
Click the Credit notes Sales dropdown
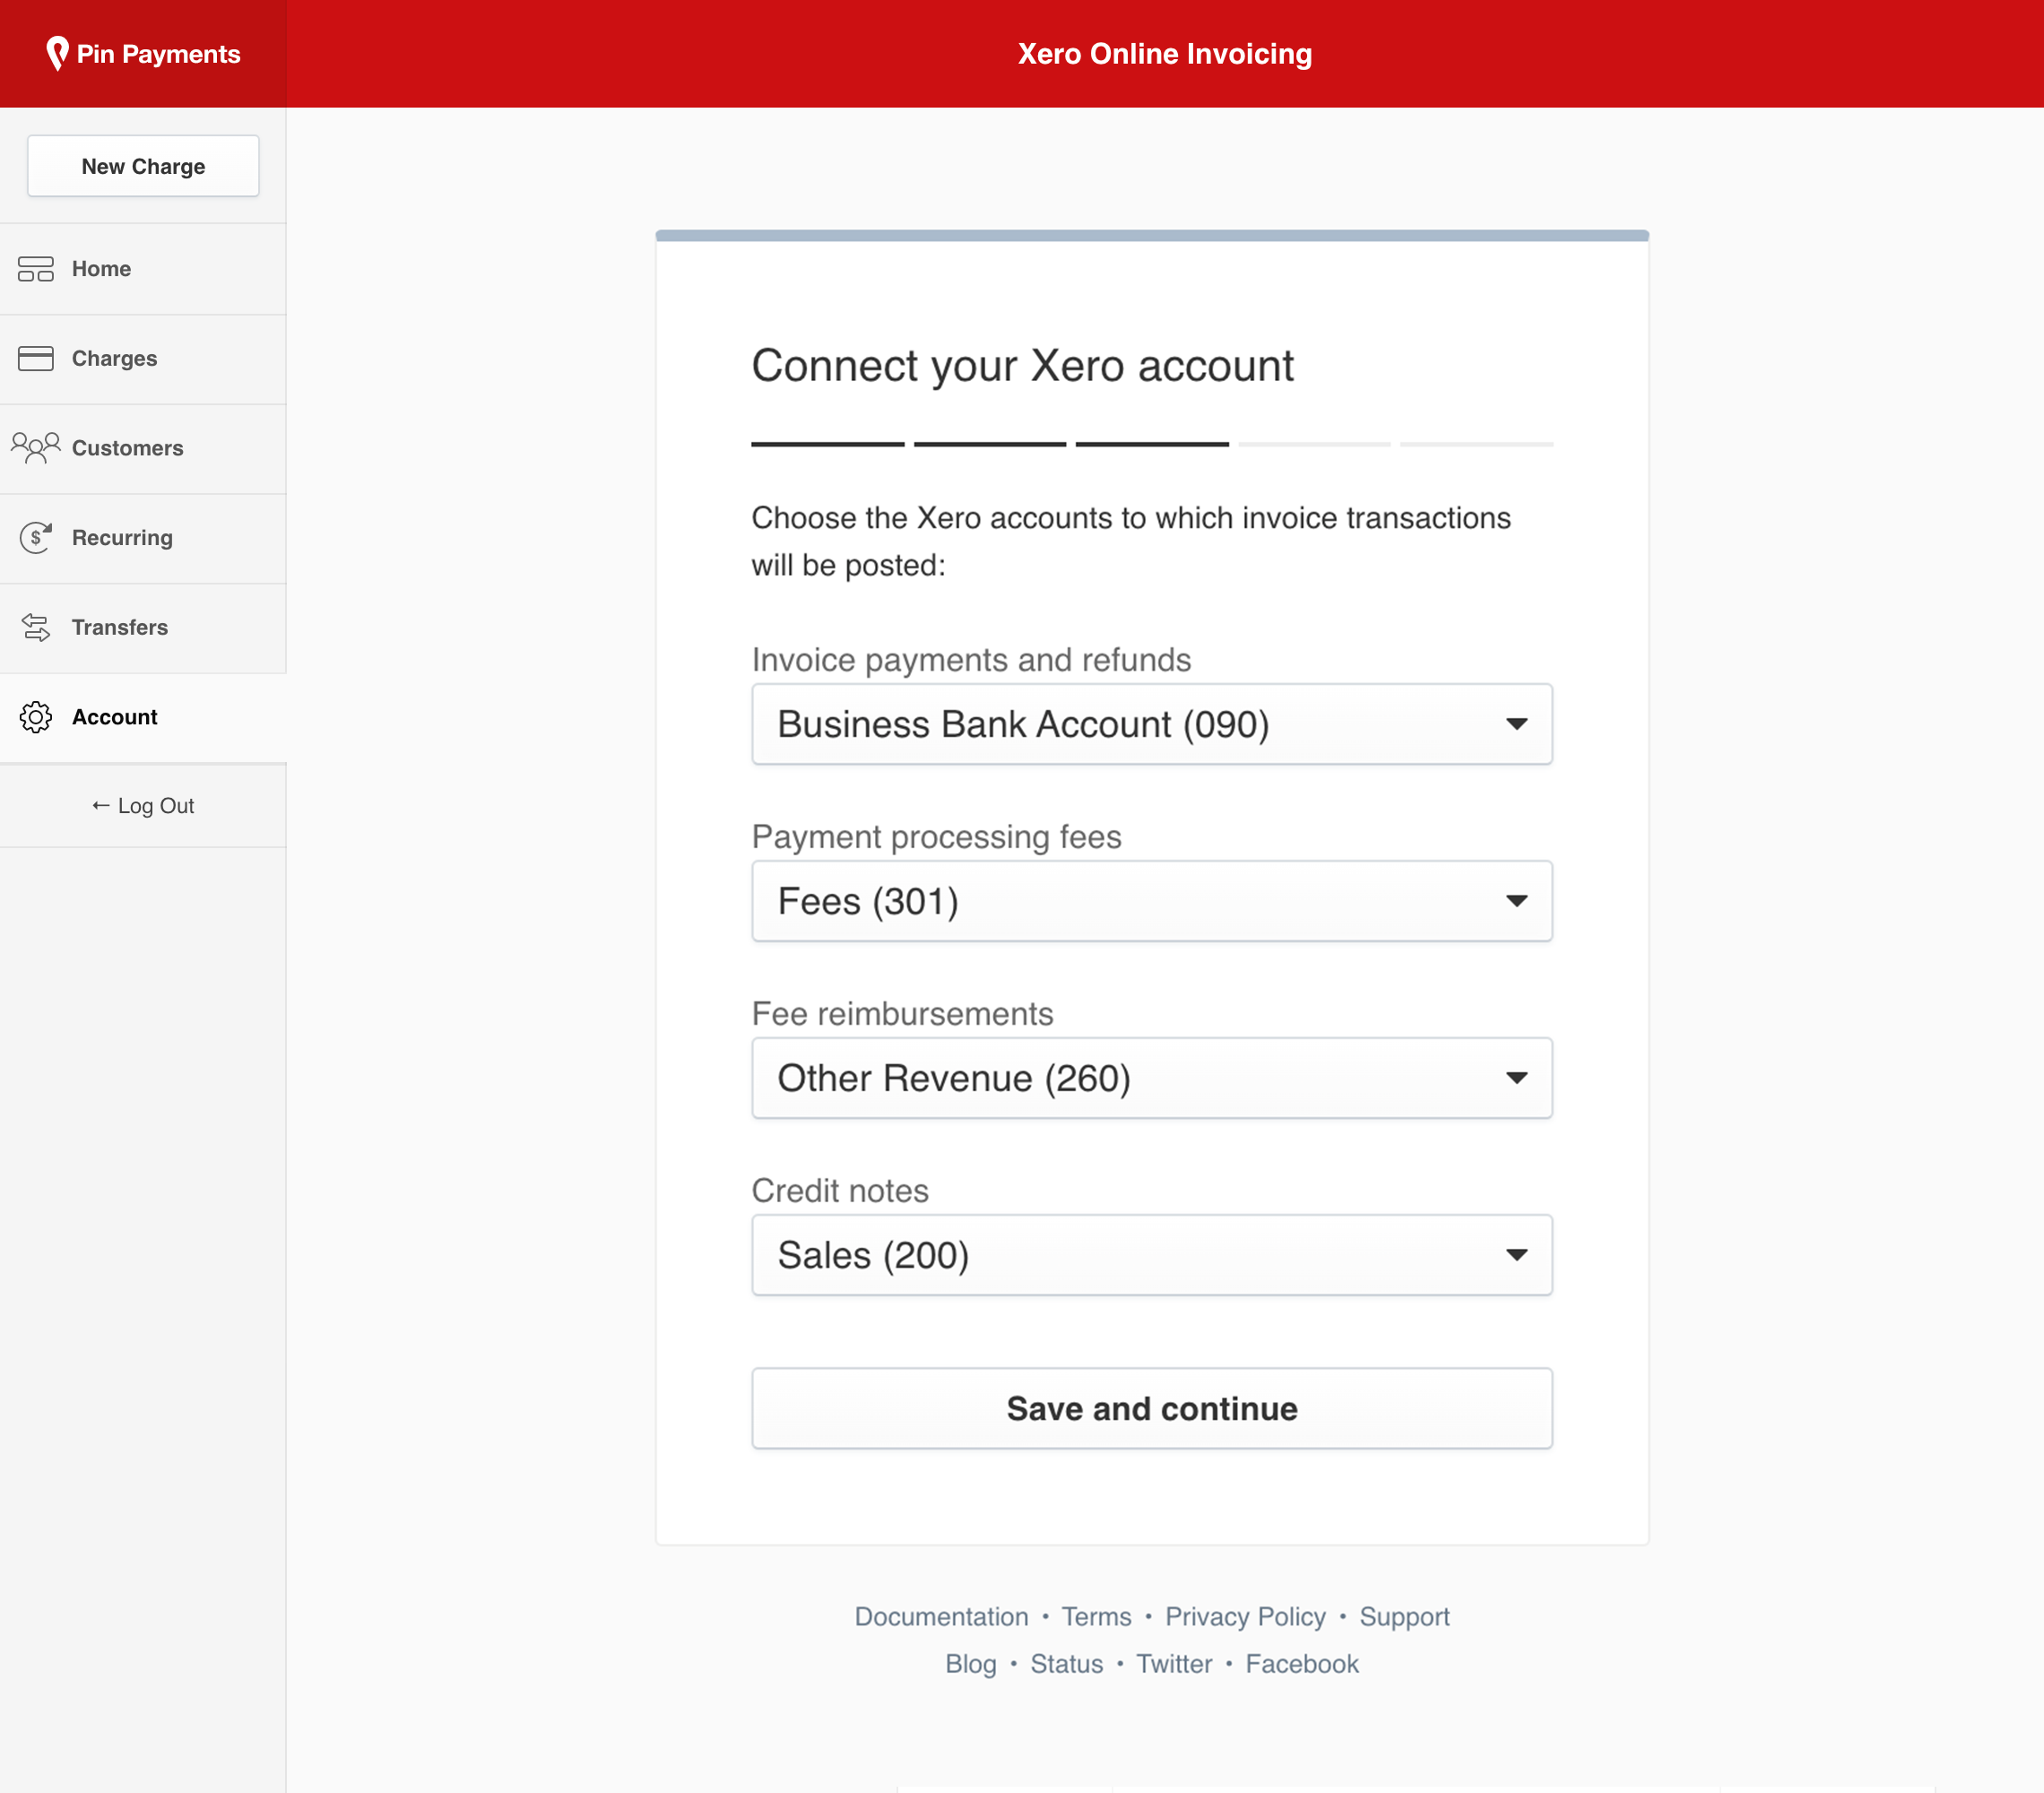point(1152,1254)
